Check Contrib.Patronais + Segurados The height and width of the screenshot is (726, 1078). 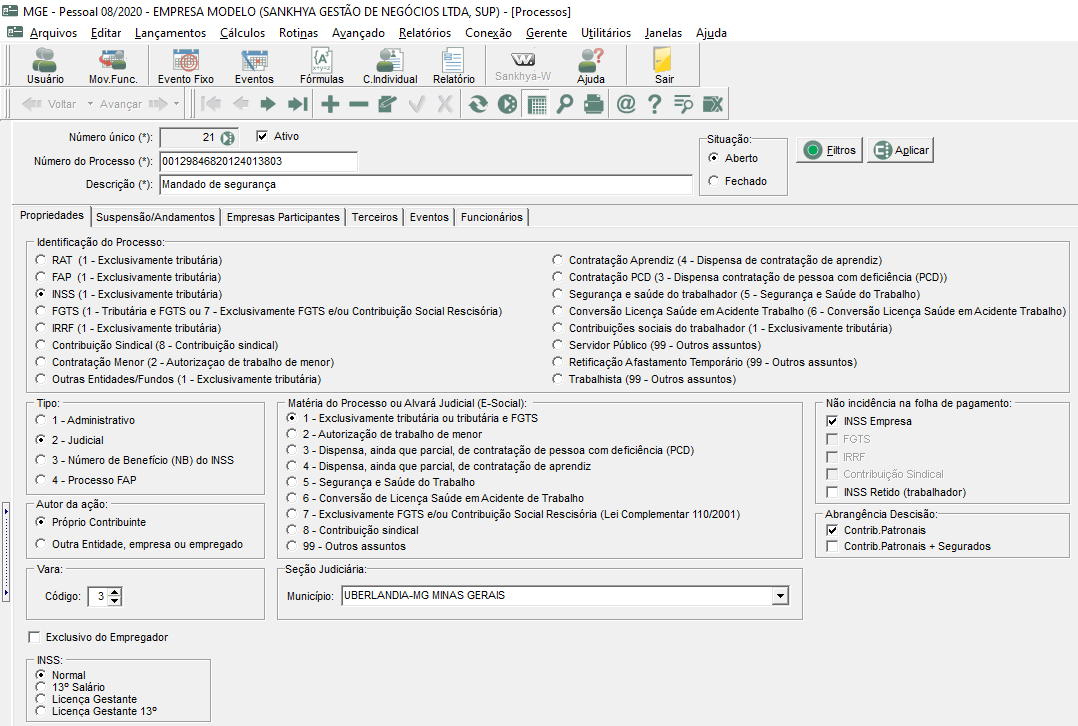coord(832,546)
